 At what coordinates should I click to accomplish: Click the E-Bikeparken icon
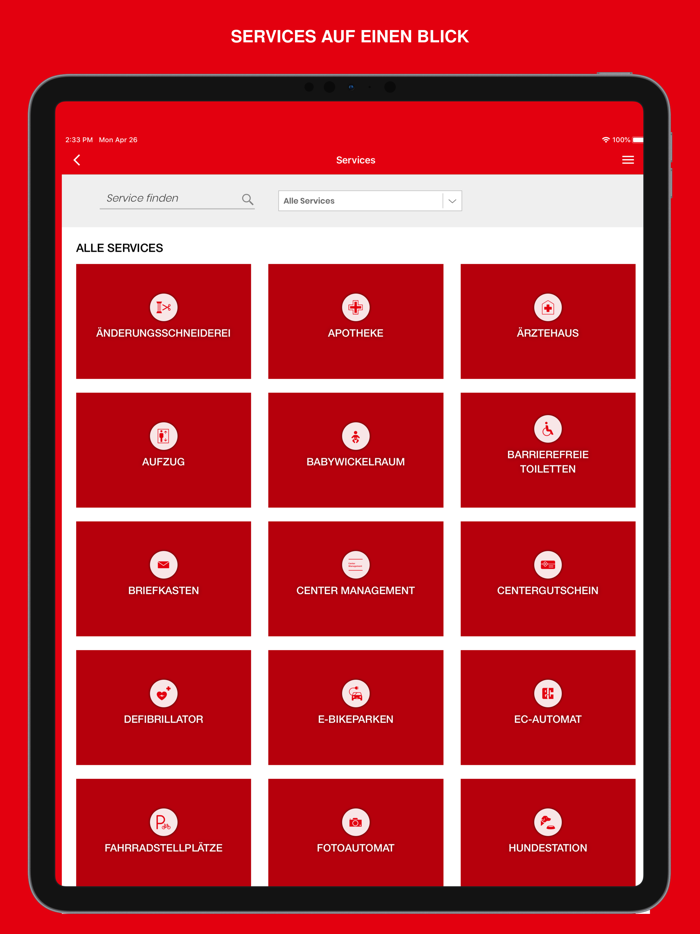356,693
